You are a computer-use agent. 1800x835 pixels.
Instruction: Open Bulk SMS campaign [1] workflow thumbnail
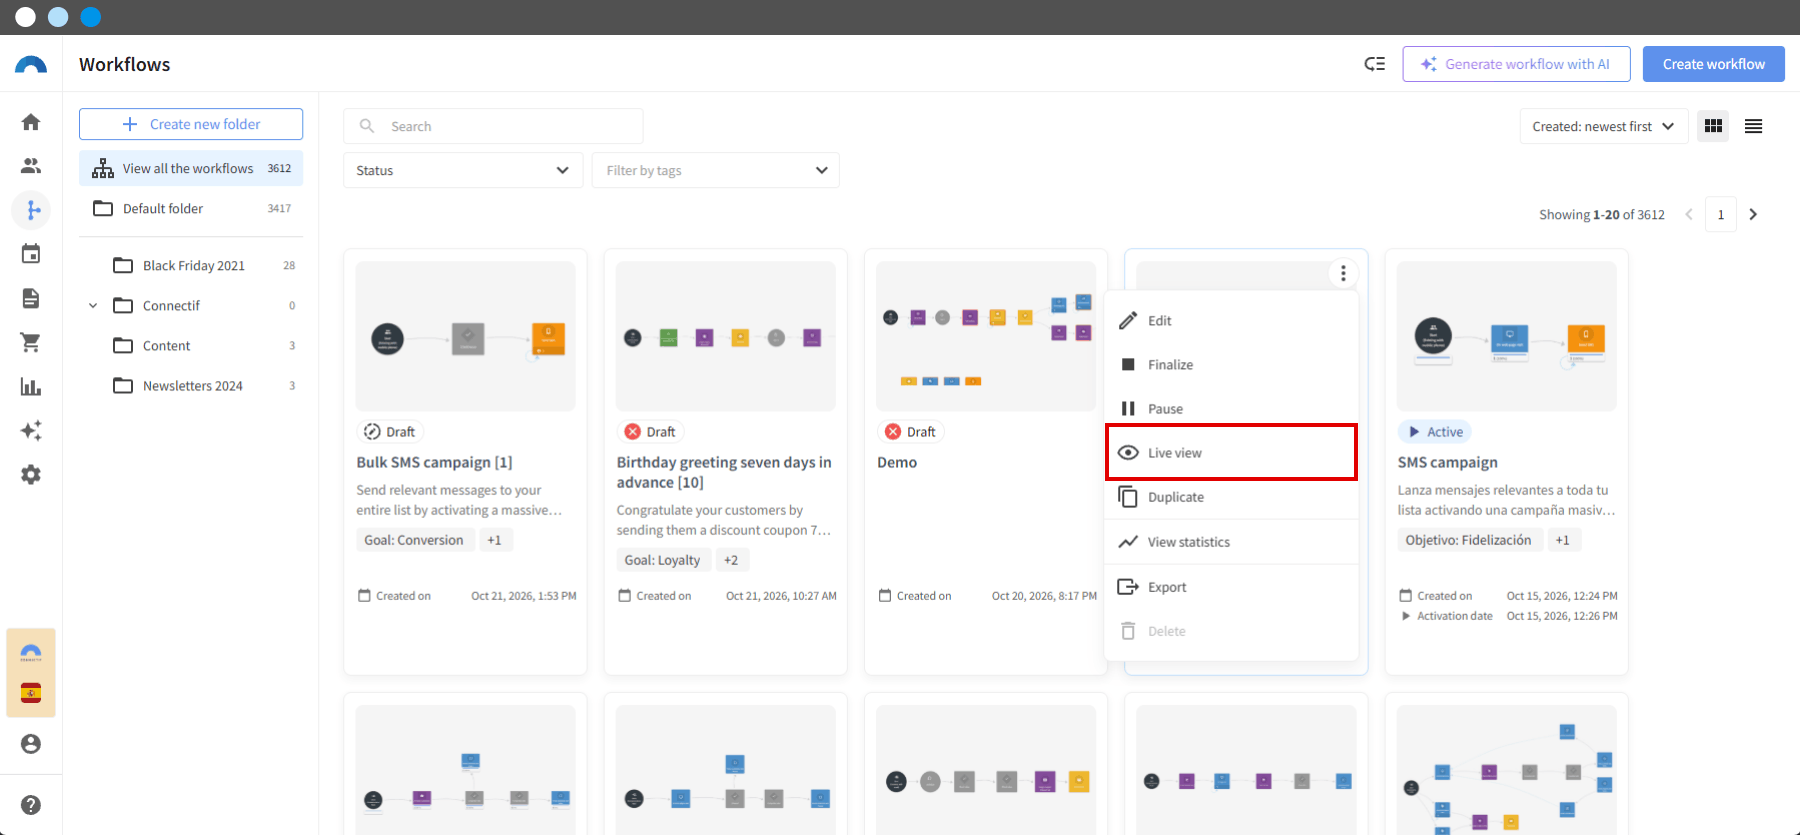tap(465, 337)
